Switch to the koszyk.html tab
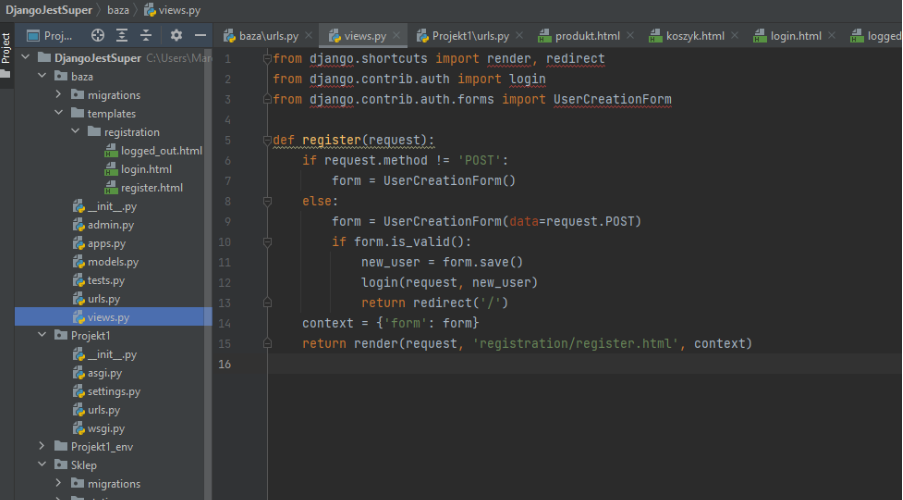 click(x=695, y=36)
